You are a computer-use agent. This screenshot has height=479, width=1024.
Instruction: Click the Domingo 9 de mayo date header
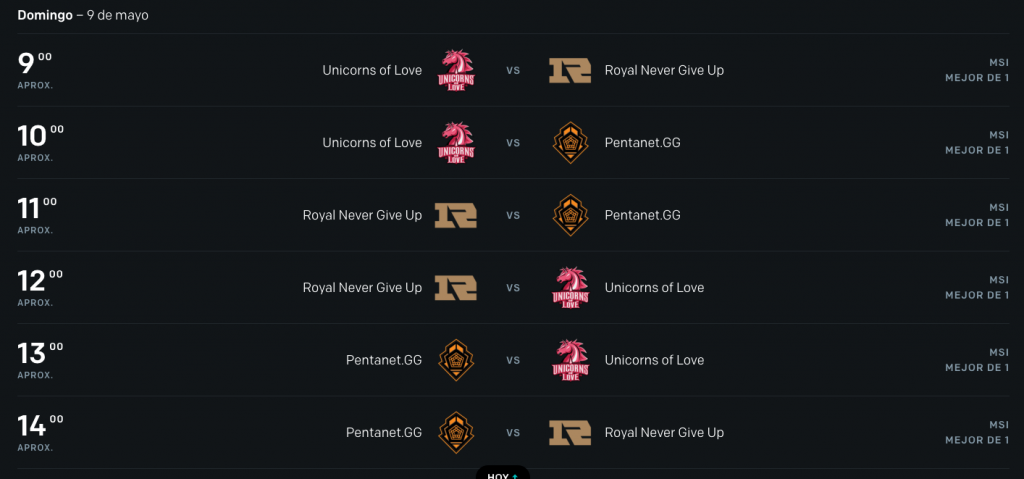point(83,15)
